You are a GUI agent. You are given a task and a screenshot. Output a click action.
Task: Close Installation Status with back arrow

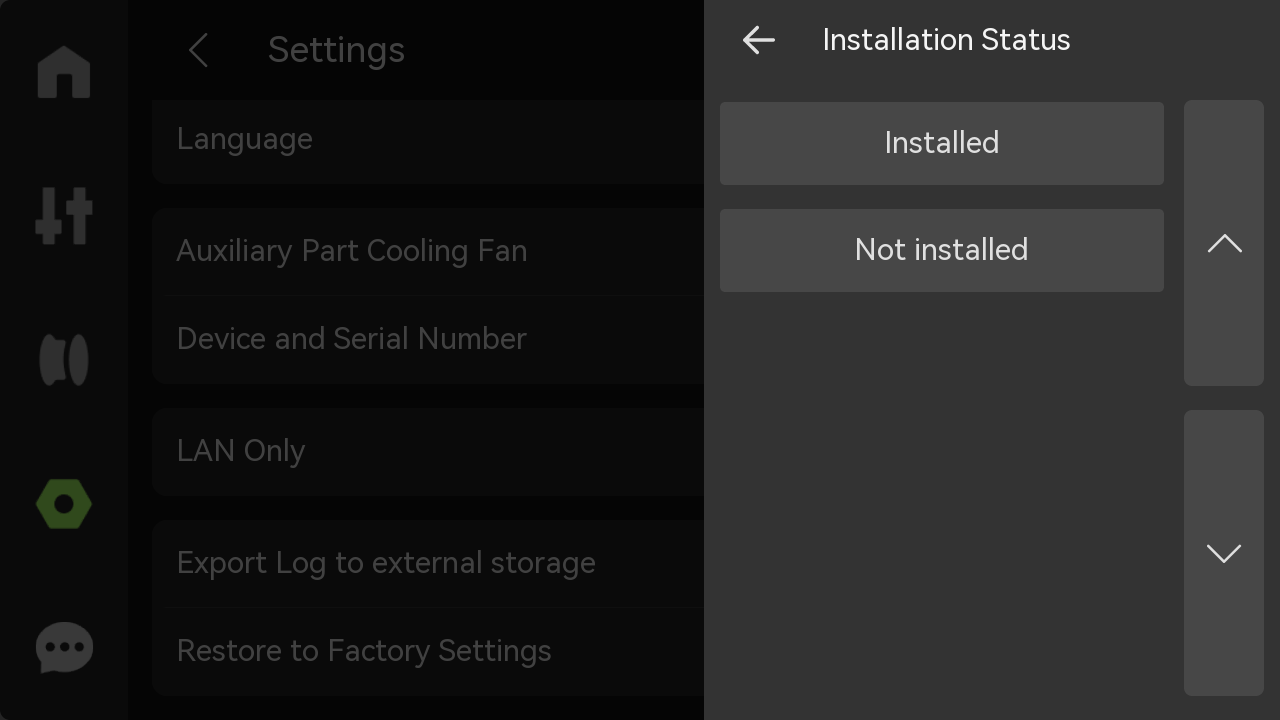[x=759, y=40]
